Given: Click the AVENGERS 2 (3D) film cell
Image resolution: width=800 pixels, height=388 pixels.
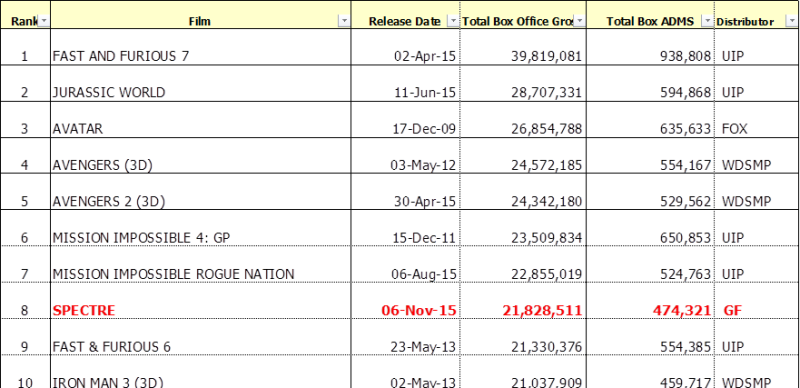Looking at the screenshot, I should [201, 192].
